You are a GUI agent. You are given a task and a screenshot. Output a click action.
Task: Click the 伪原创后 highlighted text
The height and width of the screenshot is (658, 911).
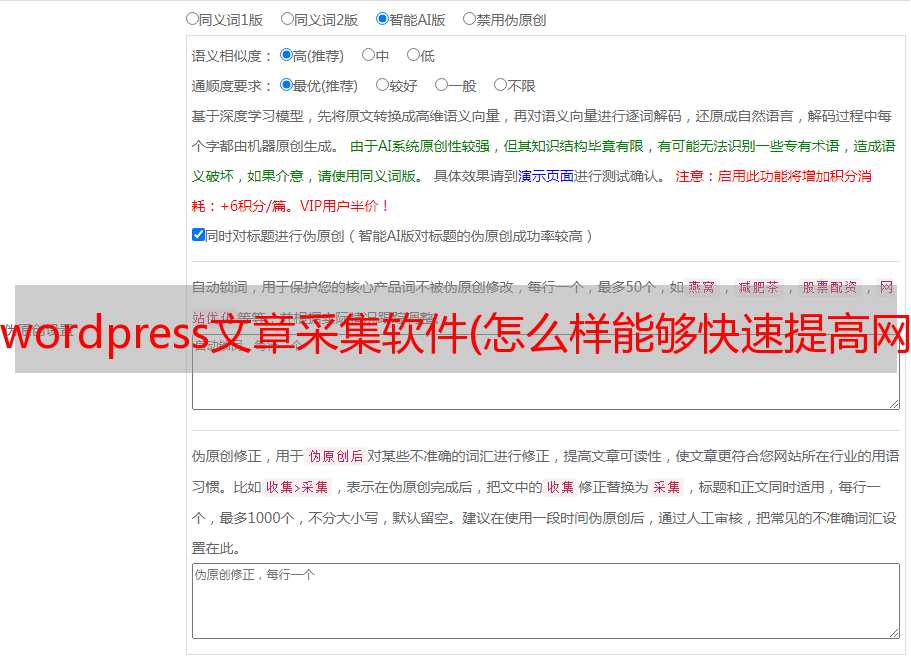(x=336, y=456)
